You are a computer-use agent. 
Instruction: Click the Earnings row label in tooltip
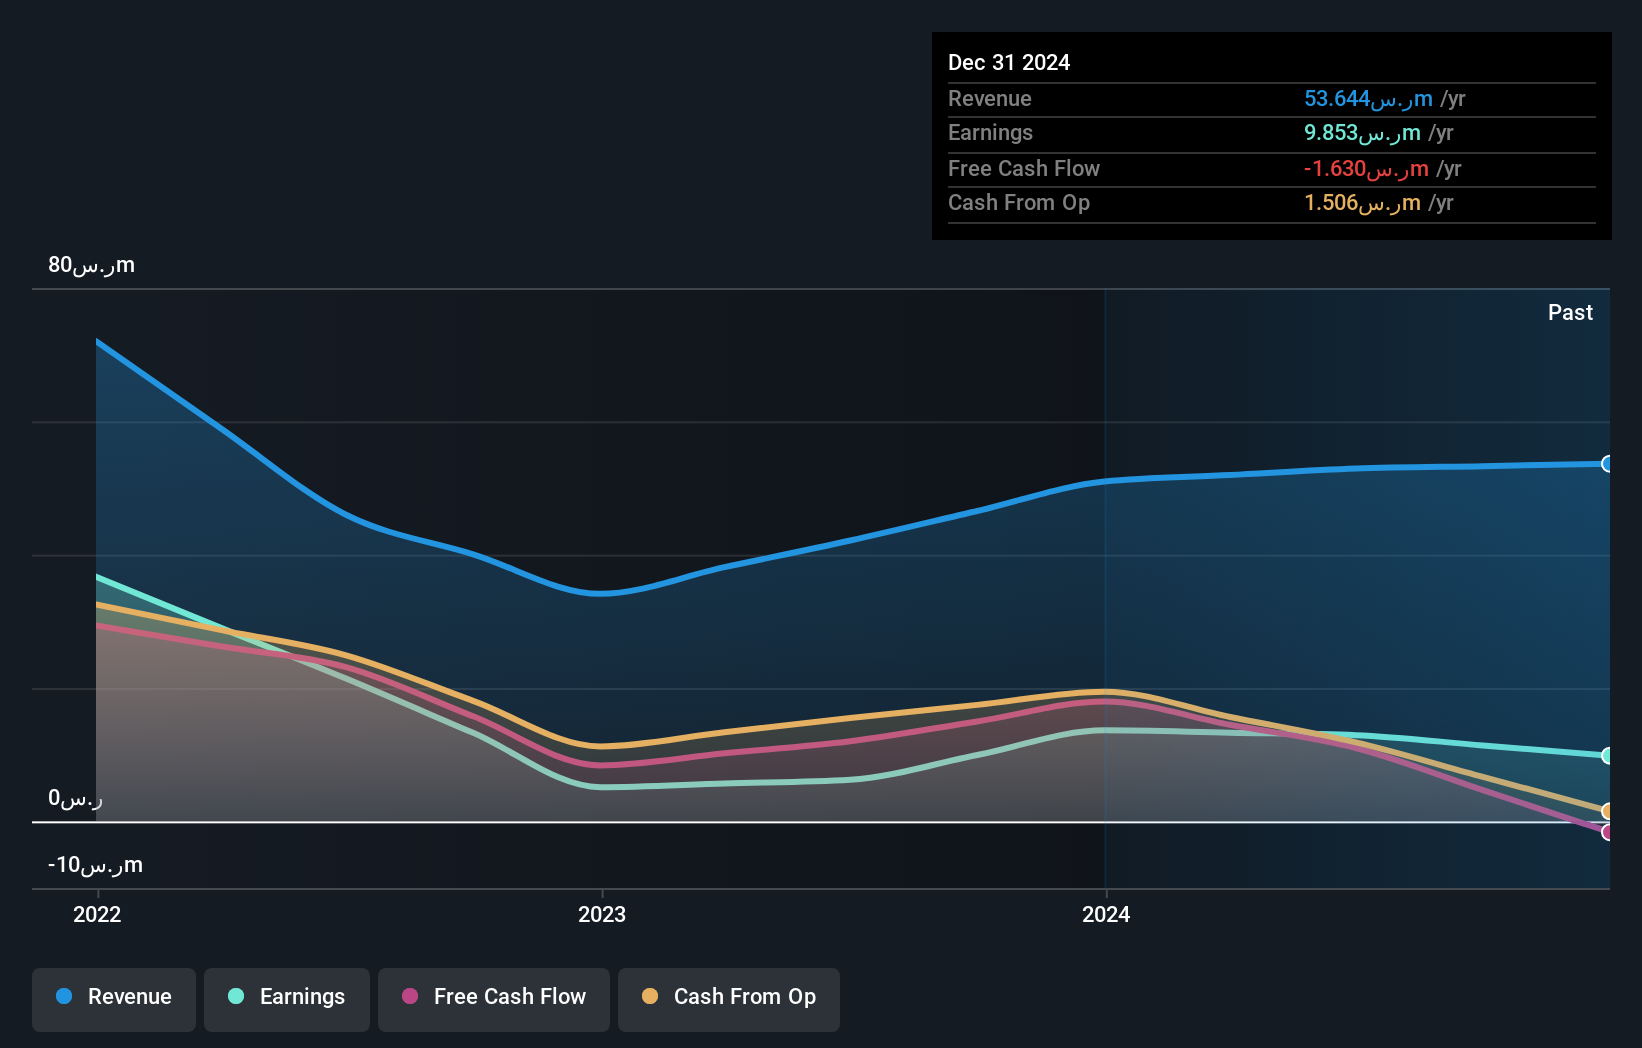pos(990,132)
